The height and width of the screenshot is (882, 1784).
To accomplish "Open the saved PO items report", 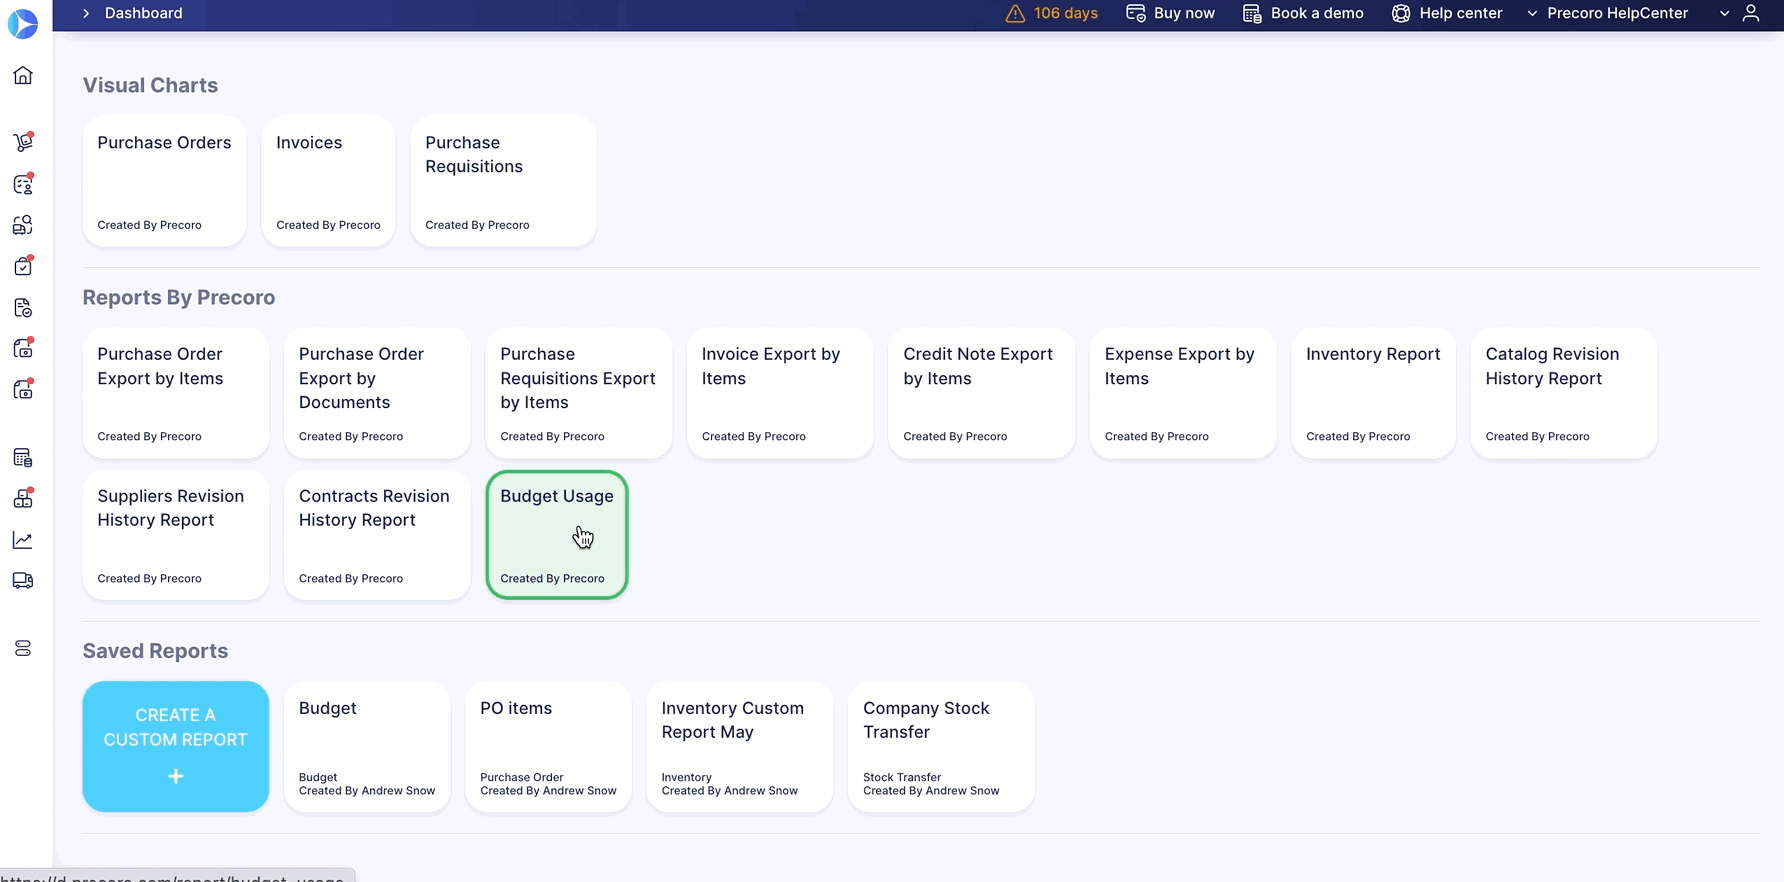I will (548, 747).
